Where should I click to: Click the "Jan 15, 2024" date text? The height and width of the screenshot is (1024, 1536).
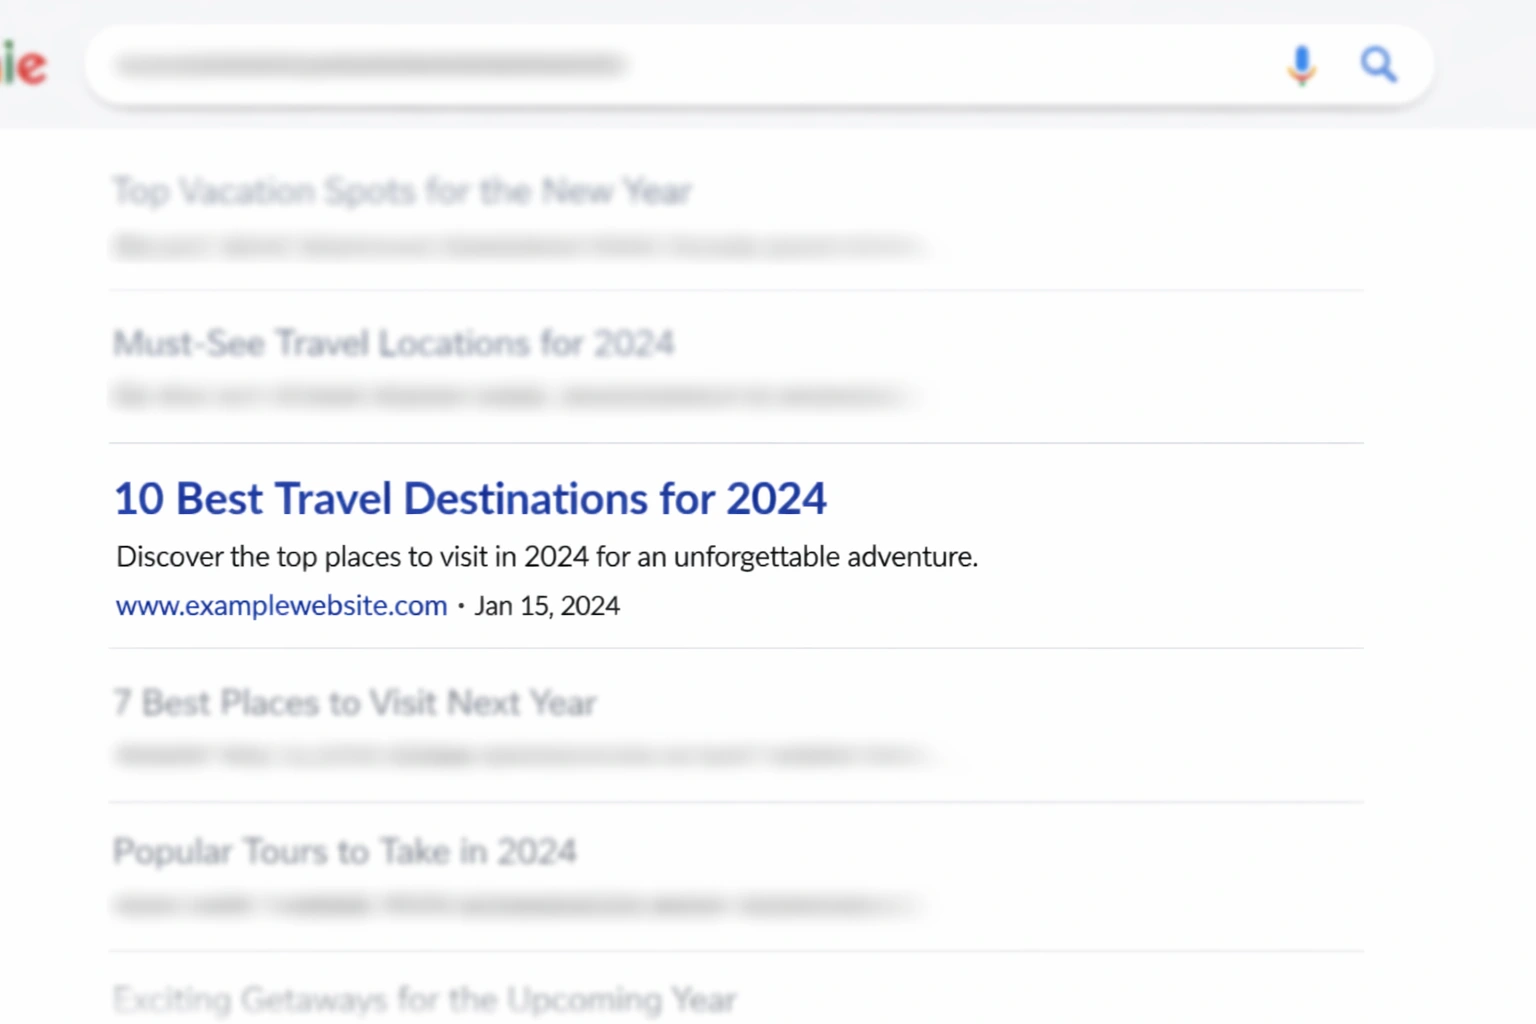click(x=547, y=606)
